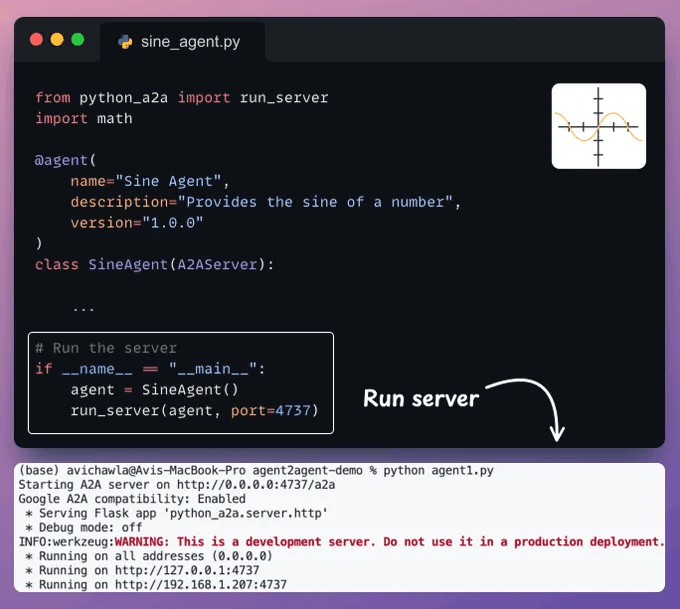680x609 pixels.
Task: Select the sine_agent.py tab
Action: (x=183, y=42)
